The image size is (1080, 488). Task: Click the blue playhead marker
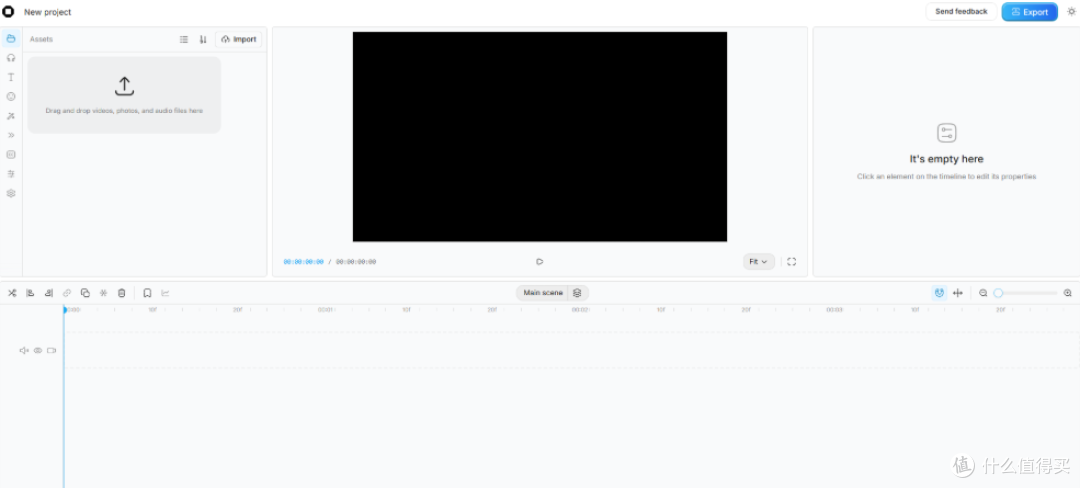pyautogui.click(x=65, y=310)
